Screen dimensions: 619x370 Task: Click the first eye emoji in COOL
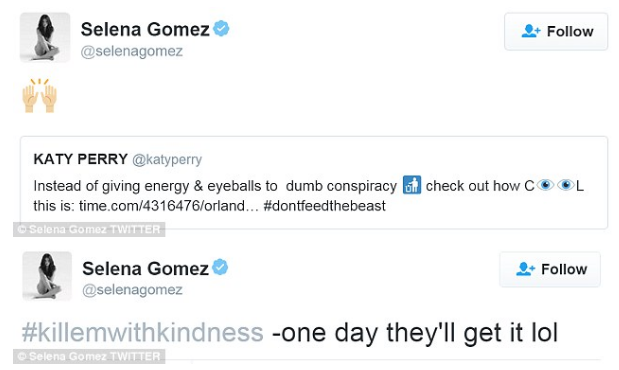[x=545, y=184]
